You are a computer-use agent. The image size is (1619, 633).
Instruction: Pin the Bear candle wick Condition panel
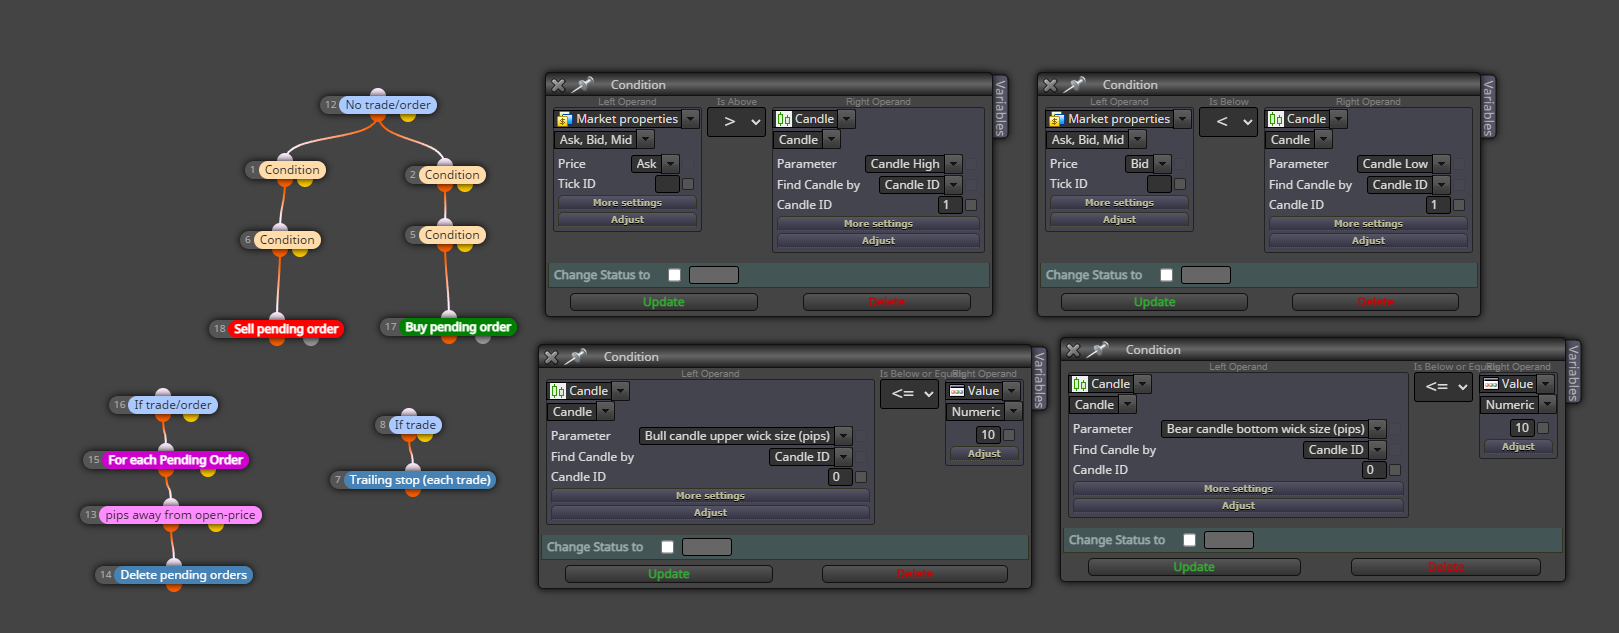[x=1097, y=350]
